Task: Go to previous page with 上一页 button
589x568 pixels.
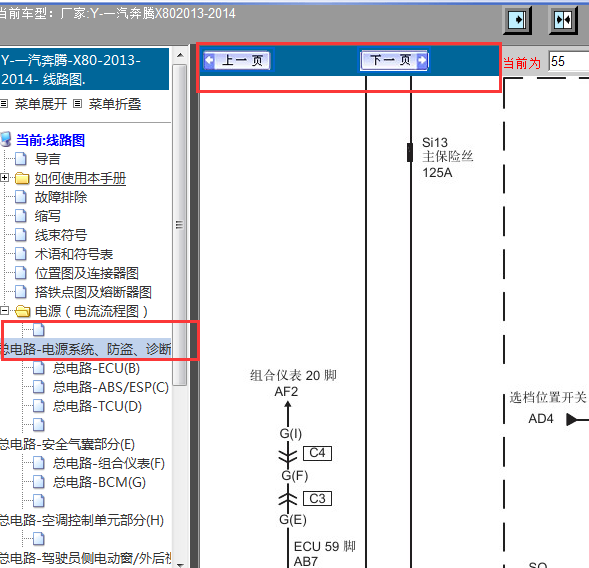Action: [237, 60]
